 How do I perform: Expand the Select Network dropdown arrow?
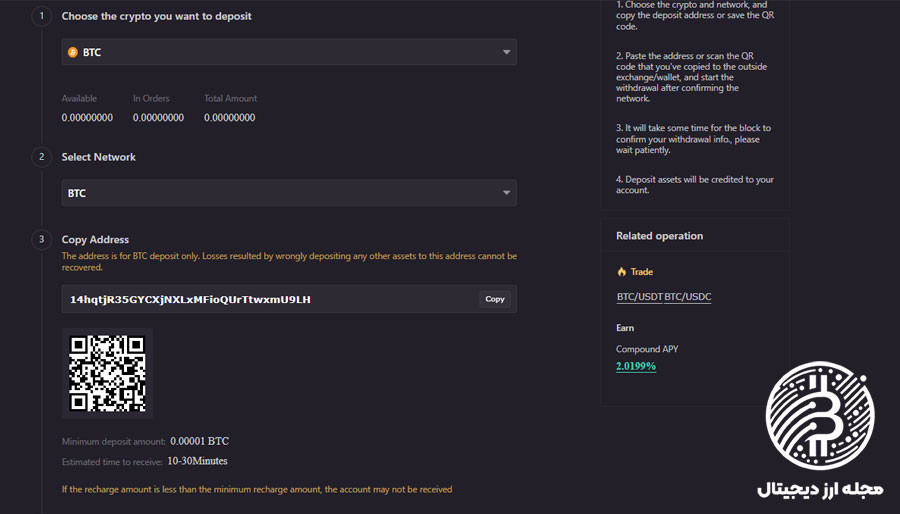coord(506,193)
